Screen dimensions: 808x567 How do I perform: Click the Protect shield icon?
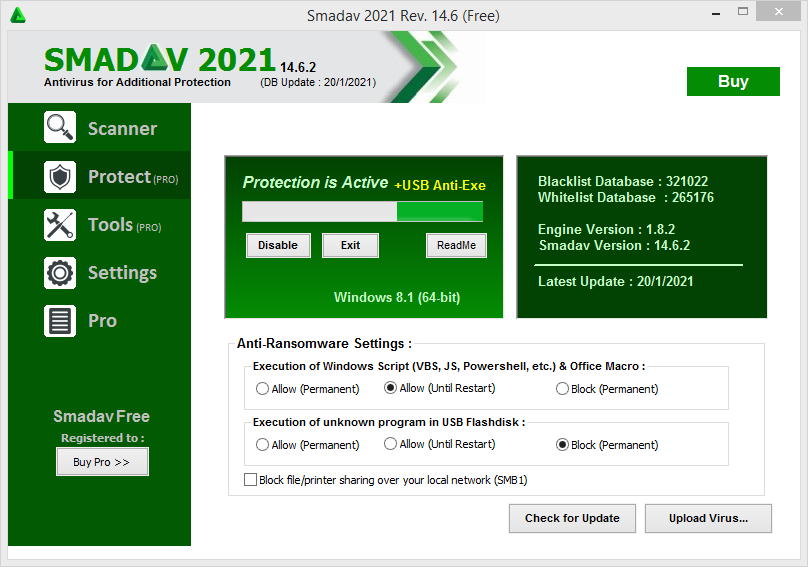point(60,177)
